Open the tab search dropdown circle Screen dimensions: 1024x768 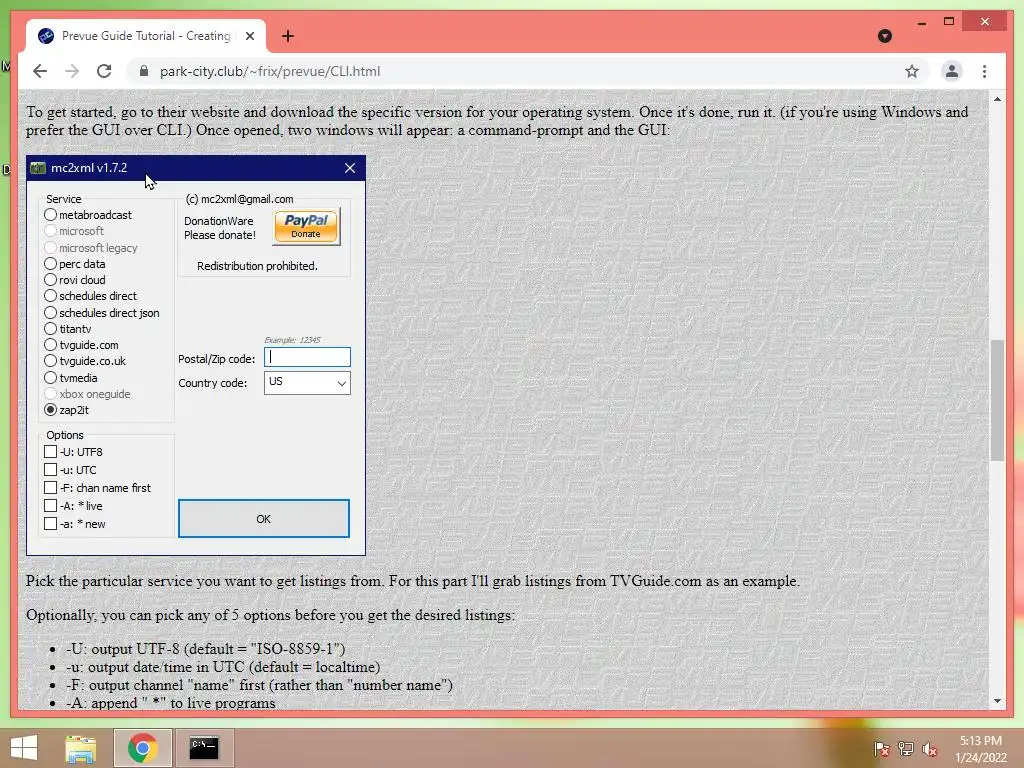click(x=885, y=36)
